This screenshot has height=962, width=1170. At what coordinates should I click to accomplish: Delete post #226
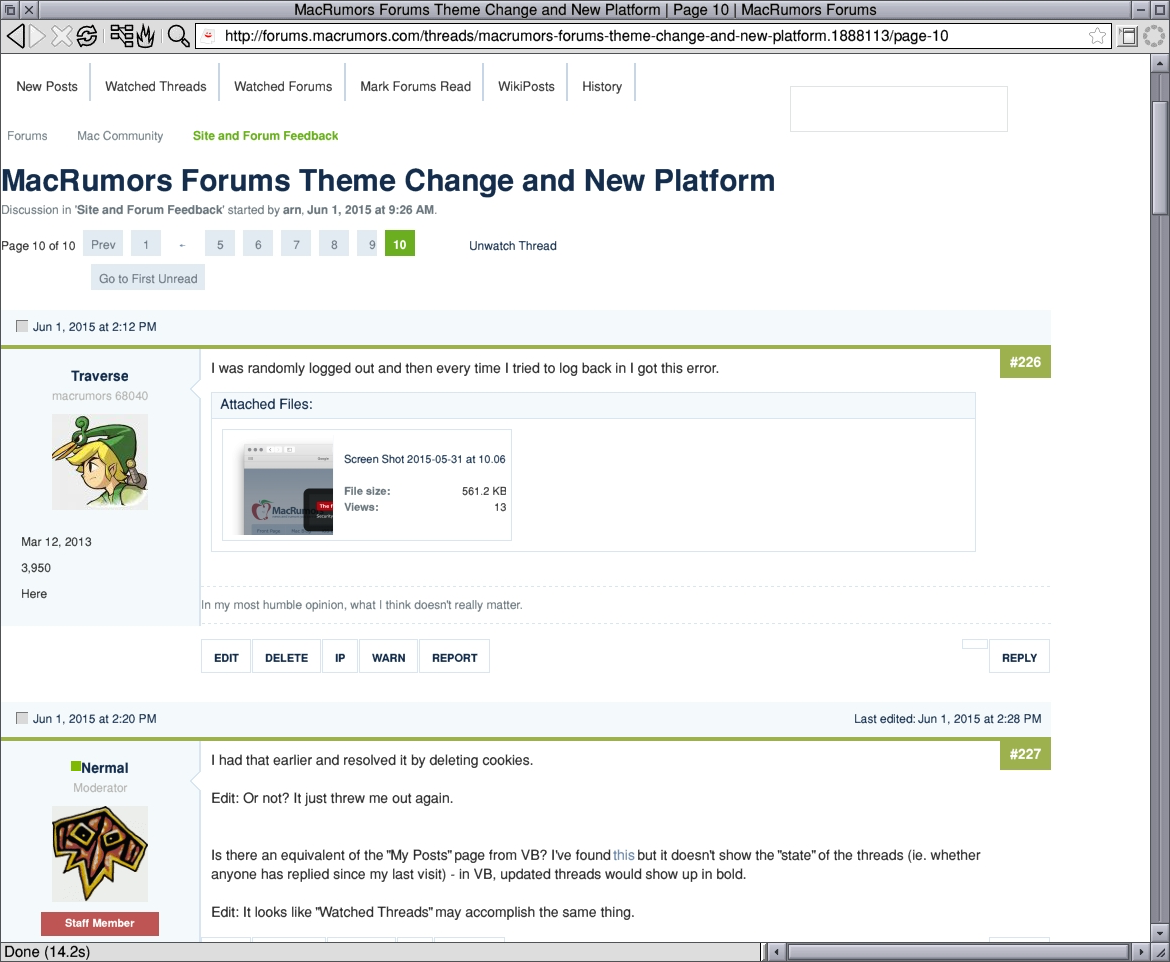coord(287,658)
